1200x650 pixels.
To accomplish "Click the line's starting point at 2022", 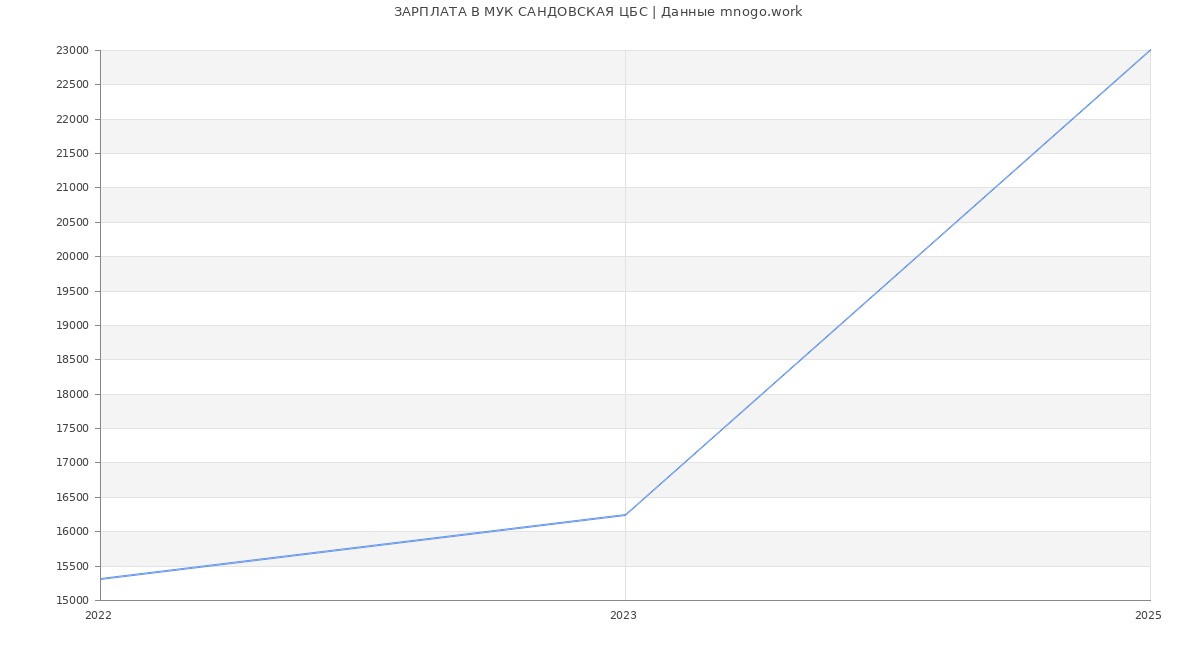I will point(101,579).
